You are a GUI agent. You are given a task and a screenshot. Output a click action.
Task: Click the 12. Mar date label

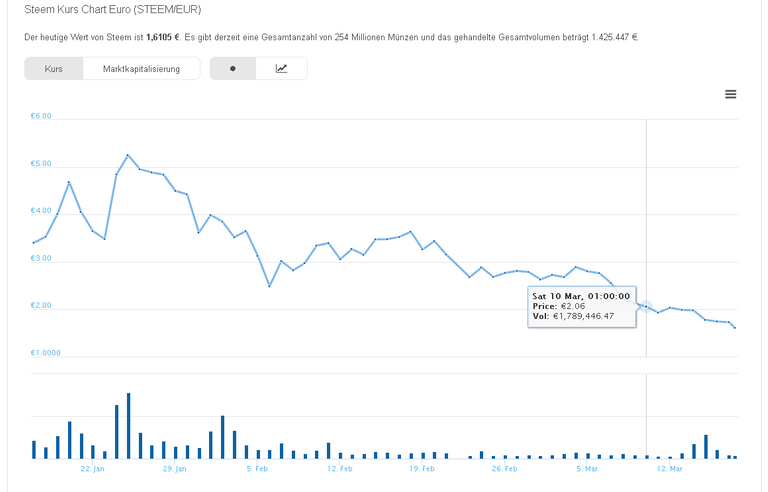pos(669,468)
